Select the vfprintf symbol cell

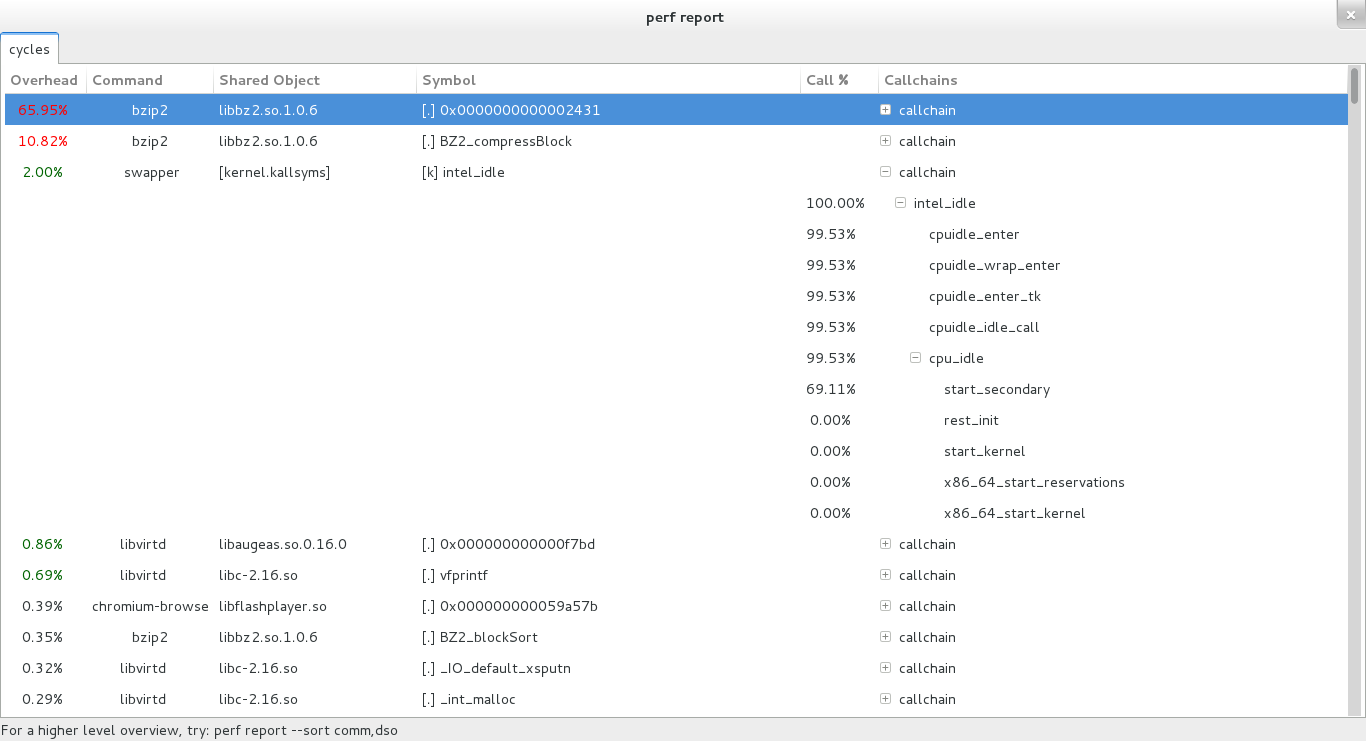click(455, 575)
